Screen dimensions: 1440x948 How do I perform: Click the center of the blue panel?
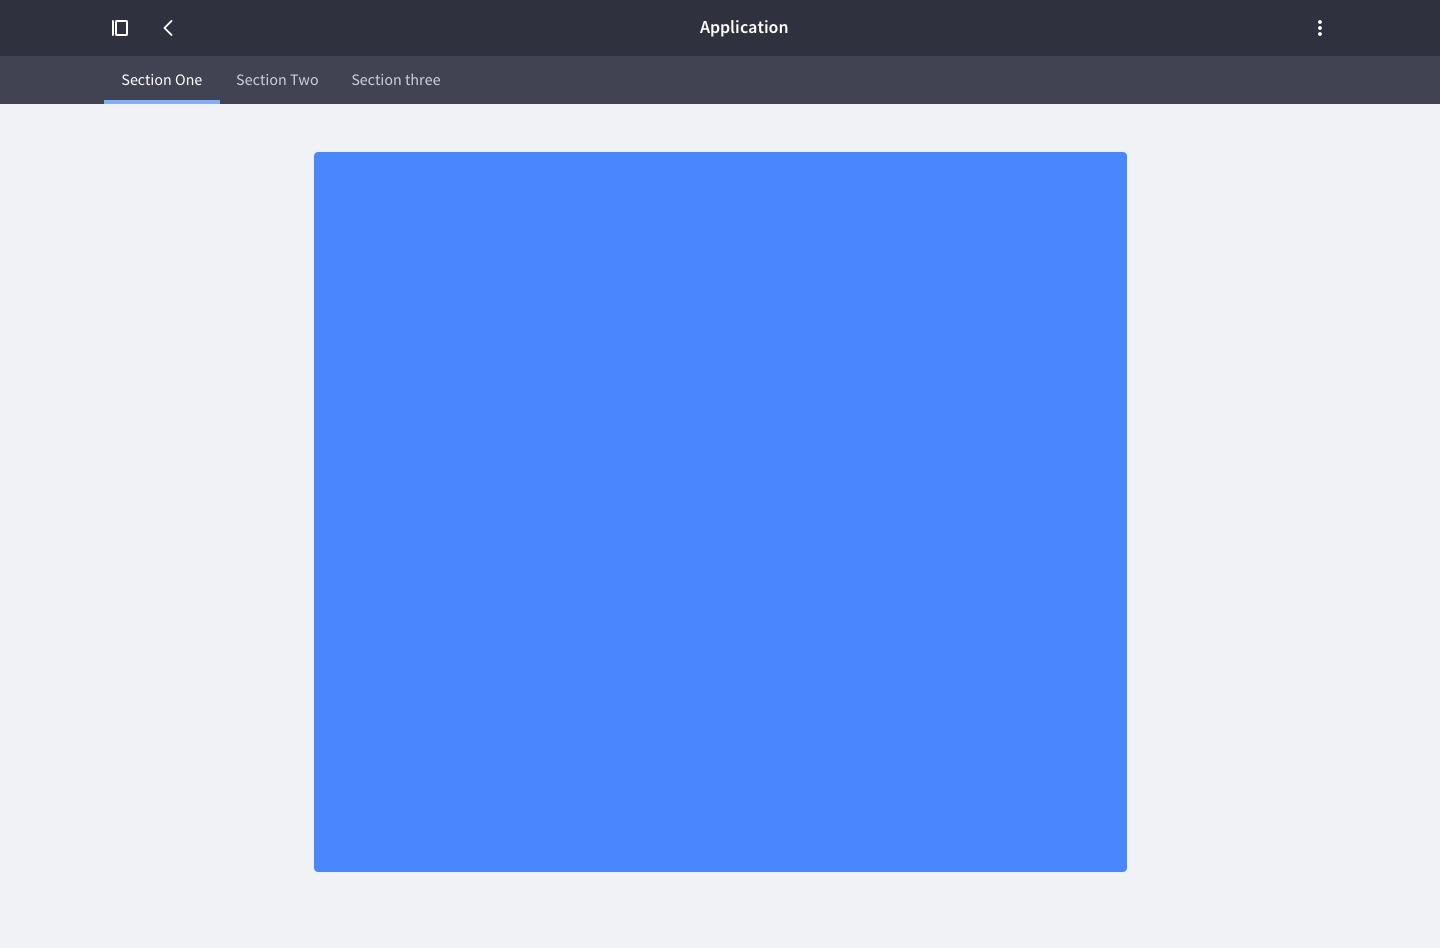[x=720, y=511]
